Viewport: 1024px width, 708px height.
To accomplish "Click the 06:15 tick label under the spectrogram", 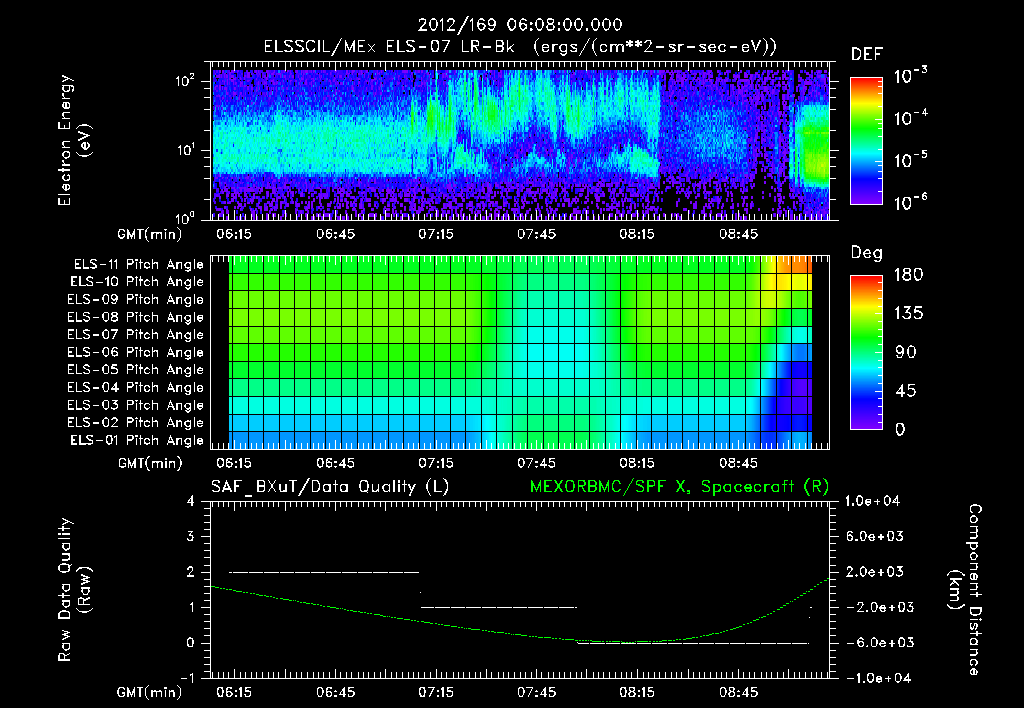I will (x=234, y=234).
